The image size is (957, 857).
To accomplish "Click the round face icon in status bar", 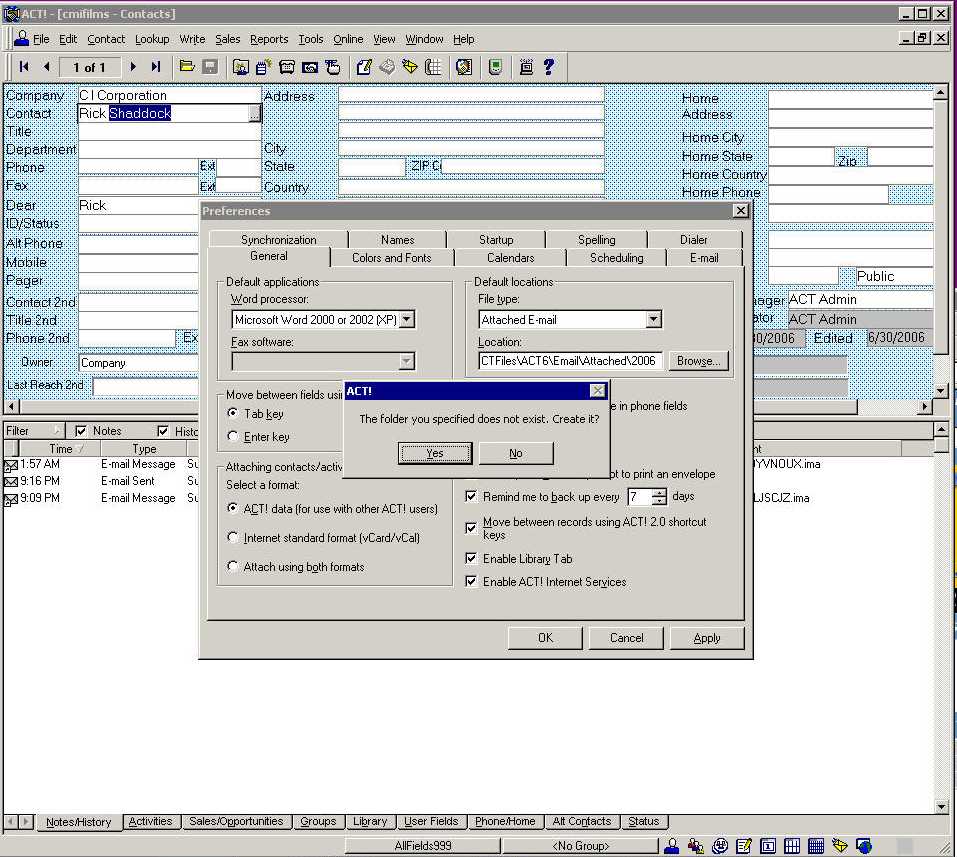I will [720, 845].
